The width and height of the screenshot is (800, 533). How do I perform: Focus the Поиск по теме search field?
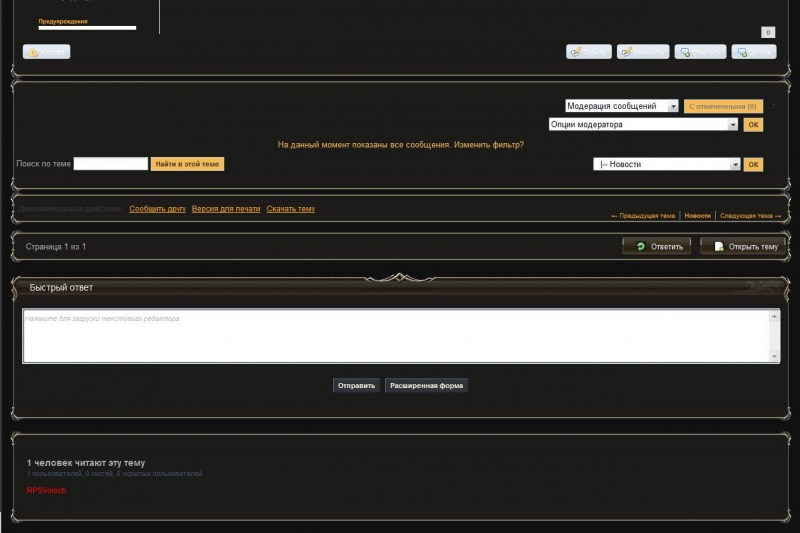point(111,164)
